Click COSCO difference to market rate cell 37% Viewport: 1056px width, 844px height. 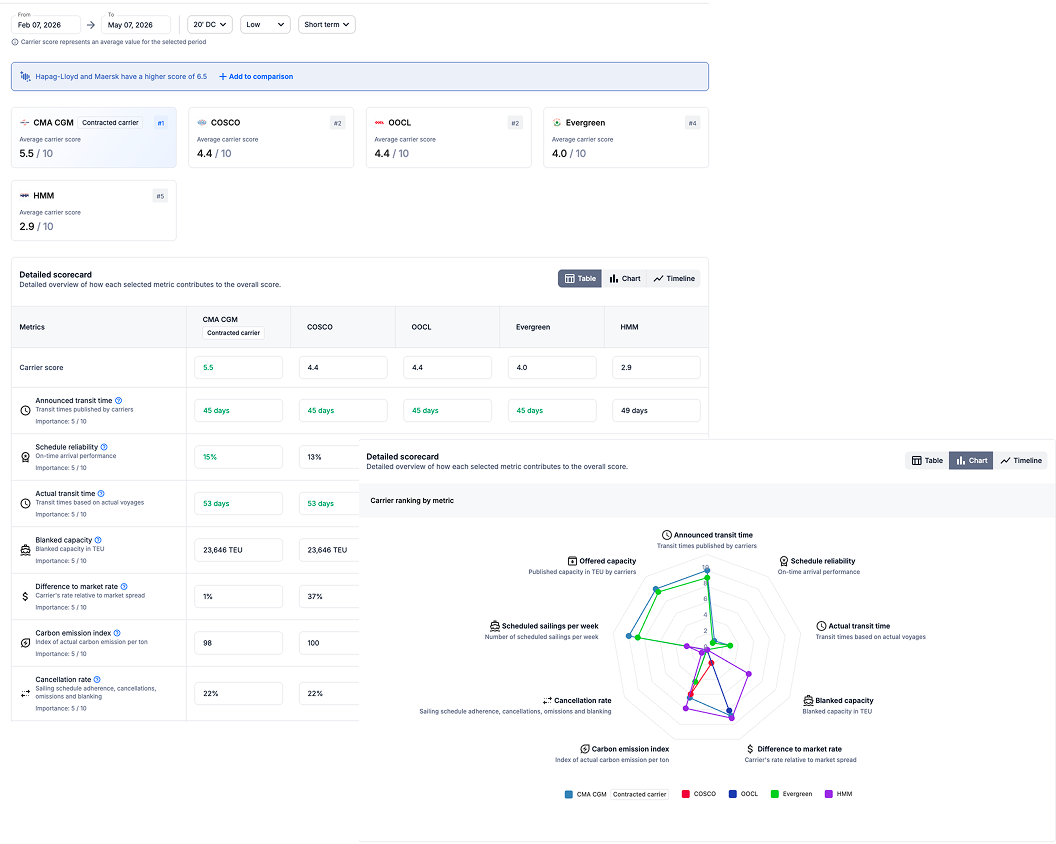pos(329,596)
